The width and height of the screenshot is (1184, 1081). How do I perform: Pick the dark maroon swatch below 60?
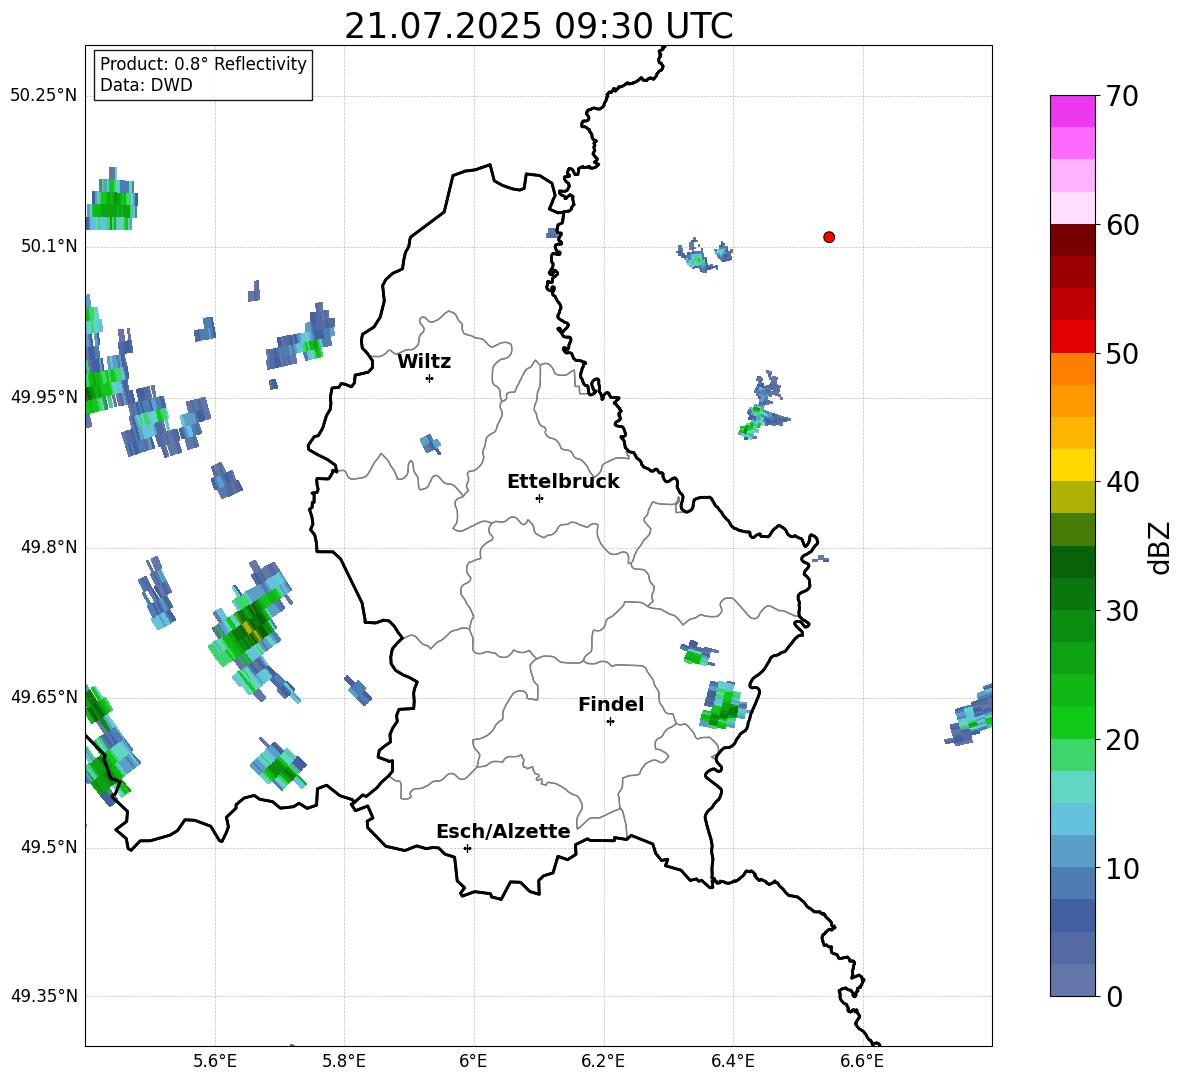pyautogui.click(x=1072, y=240)
